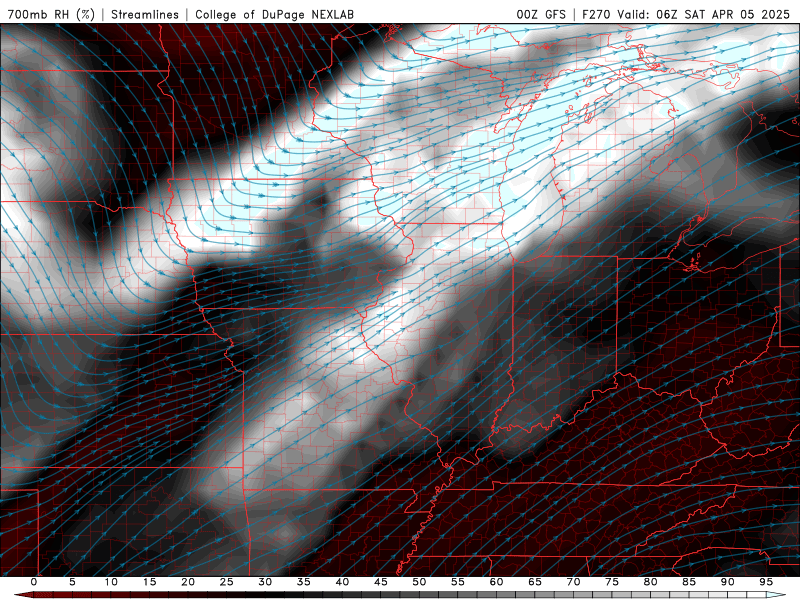This screenshot has width=800, height=600.
Task: Click the "45" value on color scale
Action: [x=381, y=582]
